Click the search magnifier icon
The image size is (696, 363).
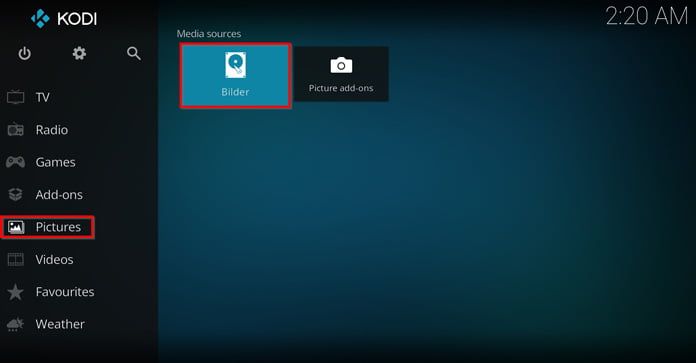click(134, 54)
